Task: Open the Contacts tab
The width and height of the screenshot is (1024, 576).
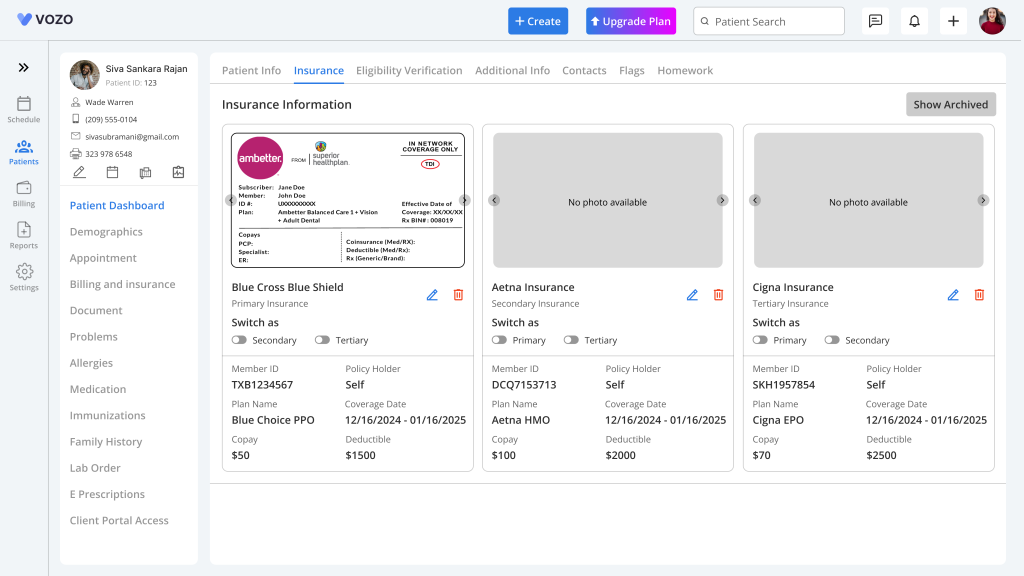Action: (x=584, y=71)
